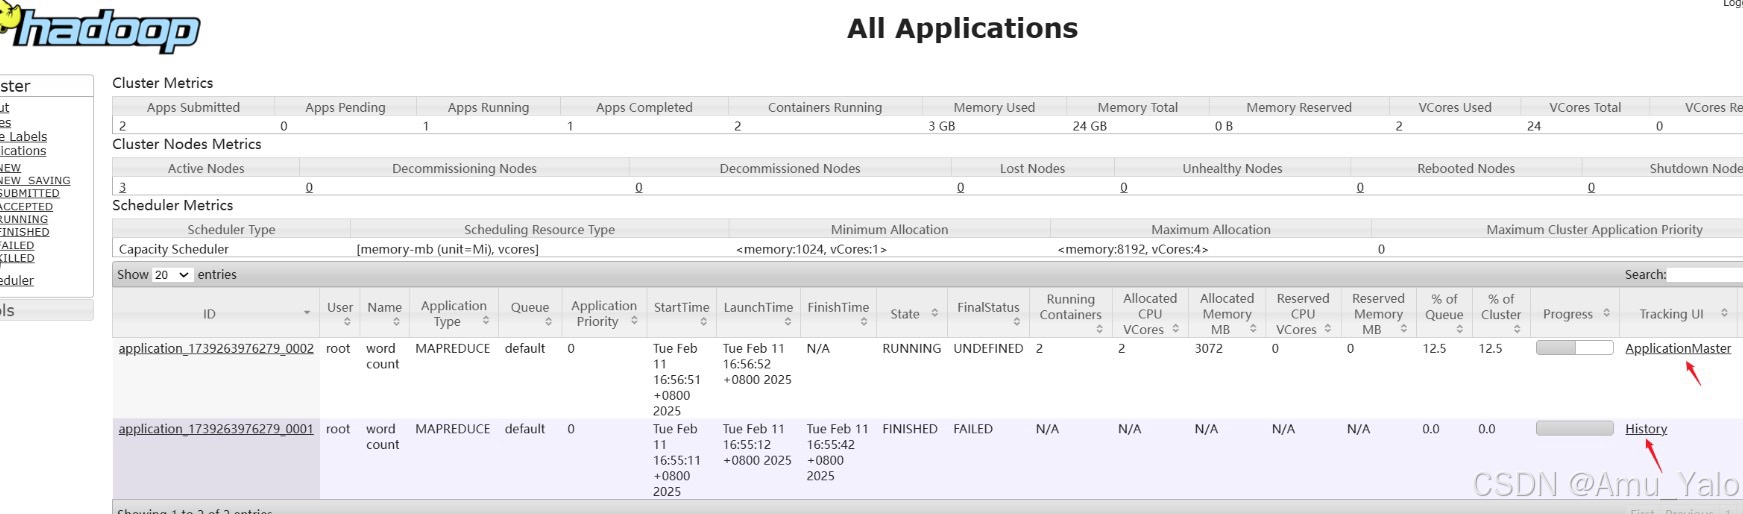
Task: Sort applications by FinishTime column
Action: (x=838, y=313)
